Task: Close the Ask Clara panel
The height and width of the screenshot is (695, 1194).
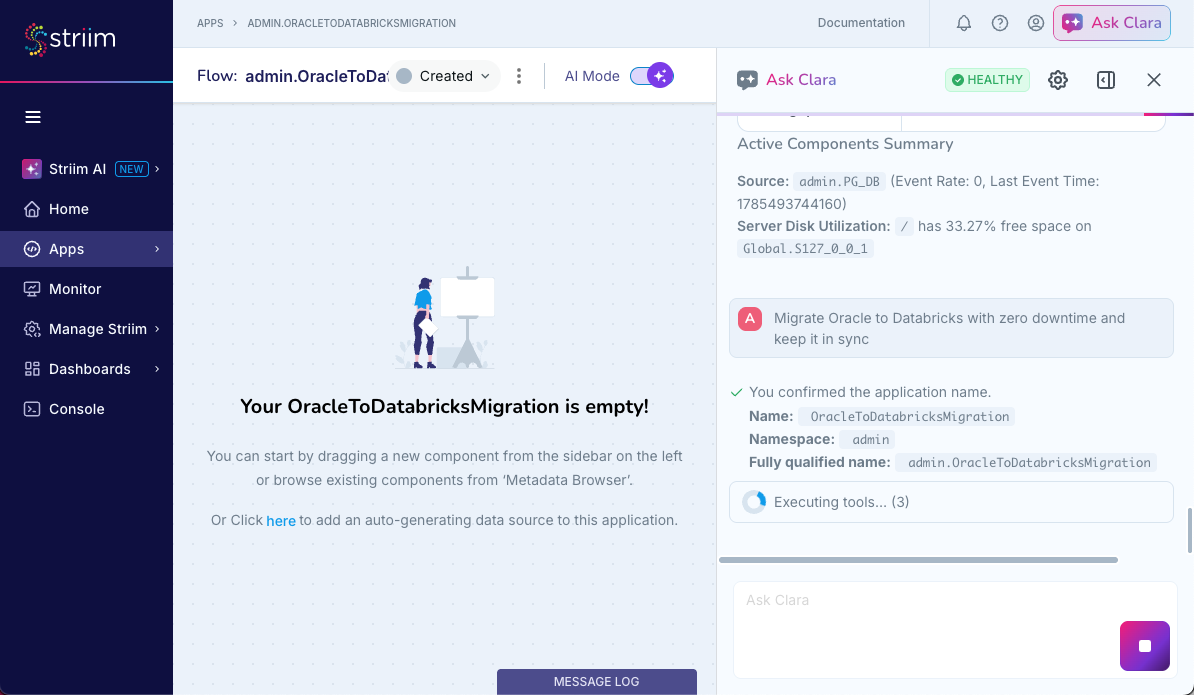Action: (x=1154, y=80)
